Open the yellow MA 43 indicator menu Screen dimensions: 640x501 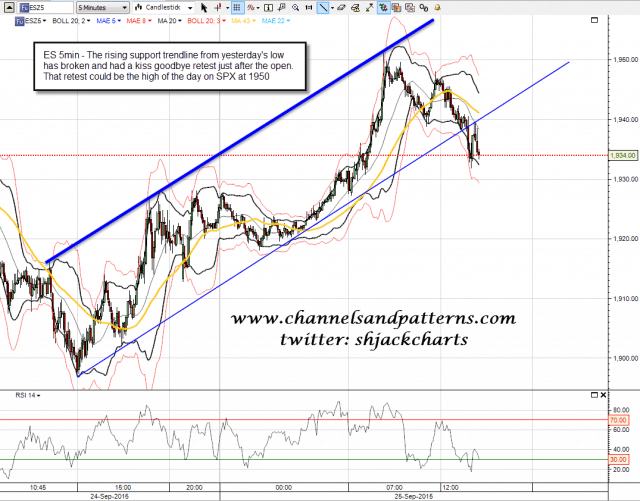click(x=243, y=20)
